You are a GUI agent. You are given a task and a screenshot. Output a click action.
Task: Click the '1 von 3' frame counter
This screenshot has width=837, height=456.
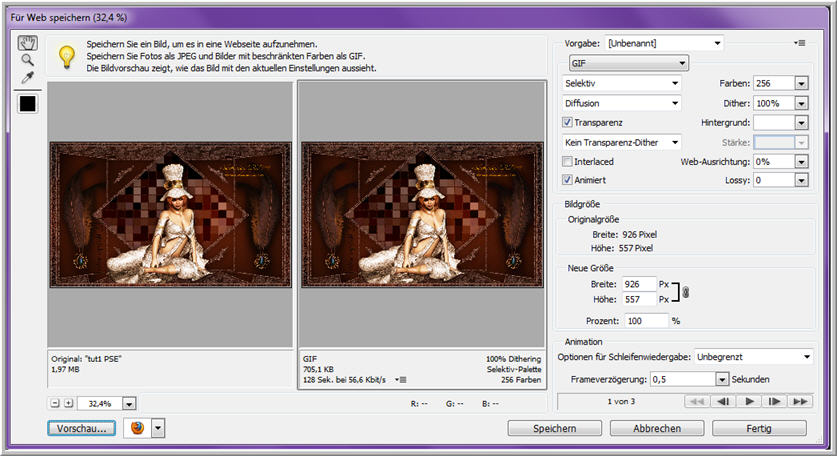click(621, 402)
